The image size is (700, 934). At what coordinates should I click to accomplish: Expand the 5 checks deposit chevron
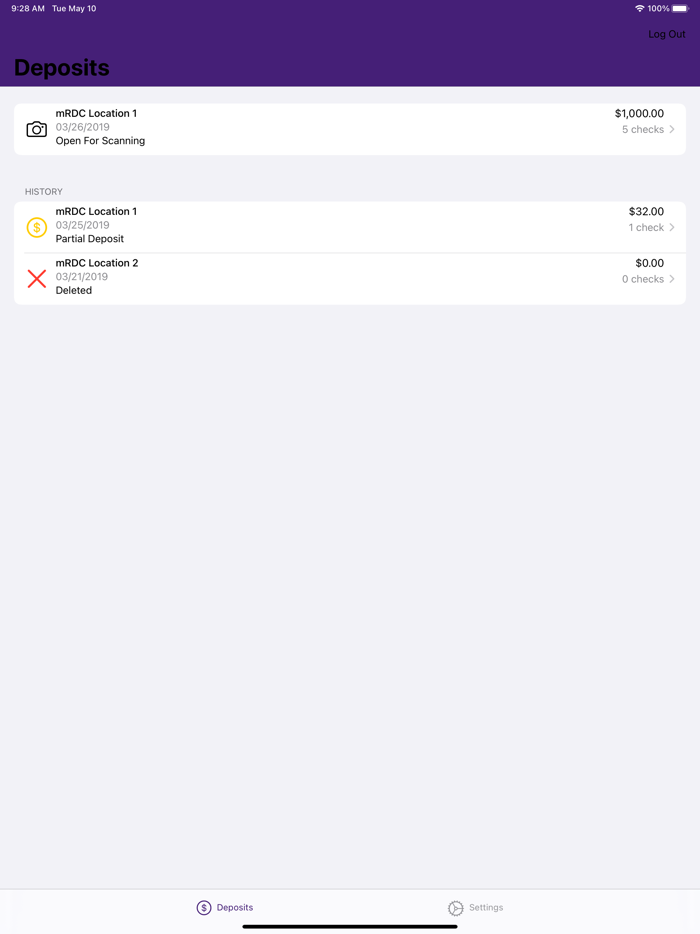pos(672,129)
